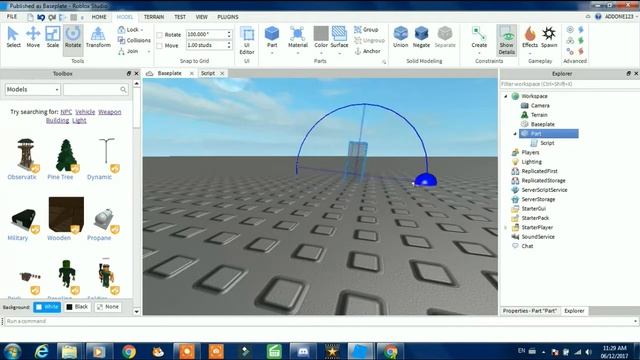The height and width of the screenshot is (360, 640).
Task: Open the UI Editor
Action: point(247,40)
